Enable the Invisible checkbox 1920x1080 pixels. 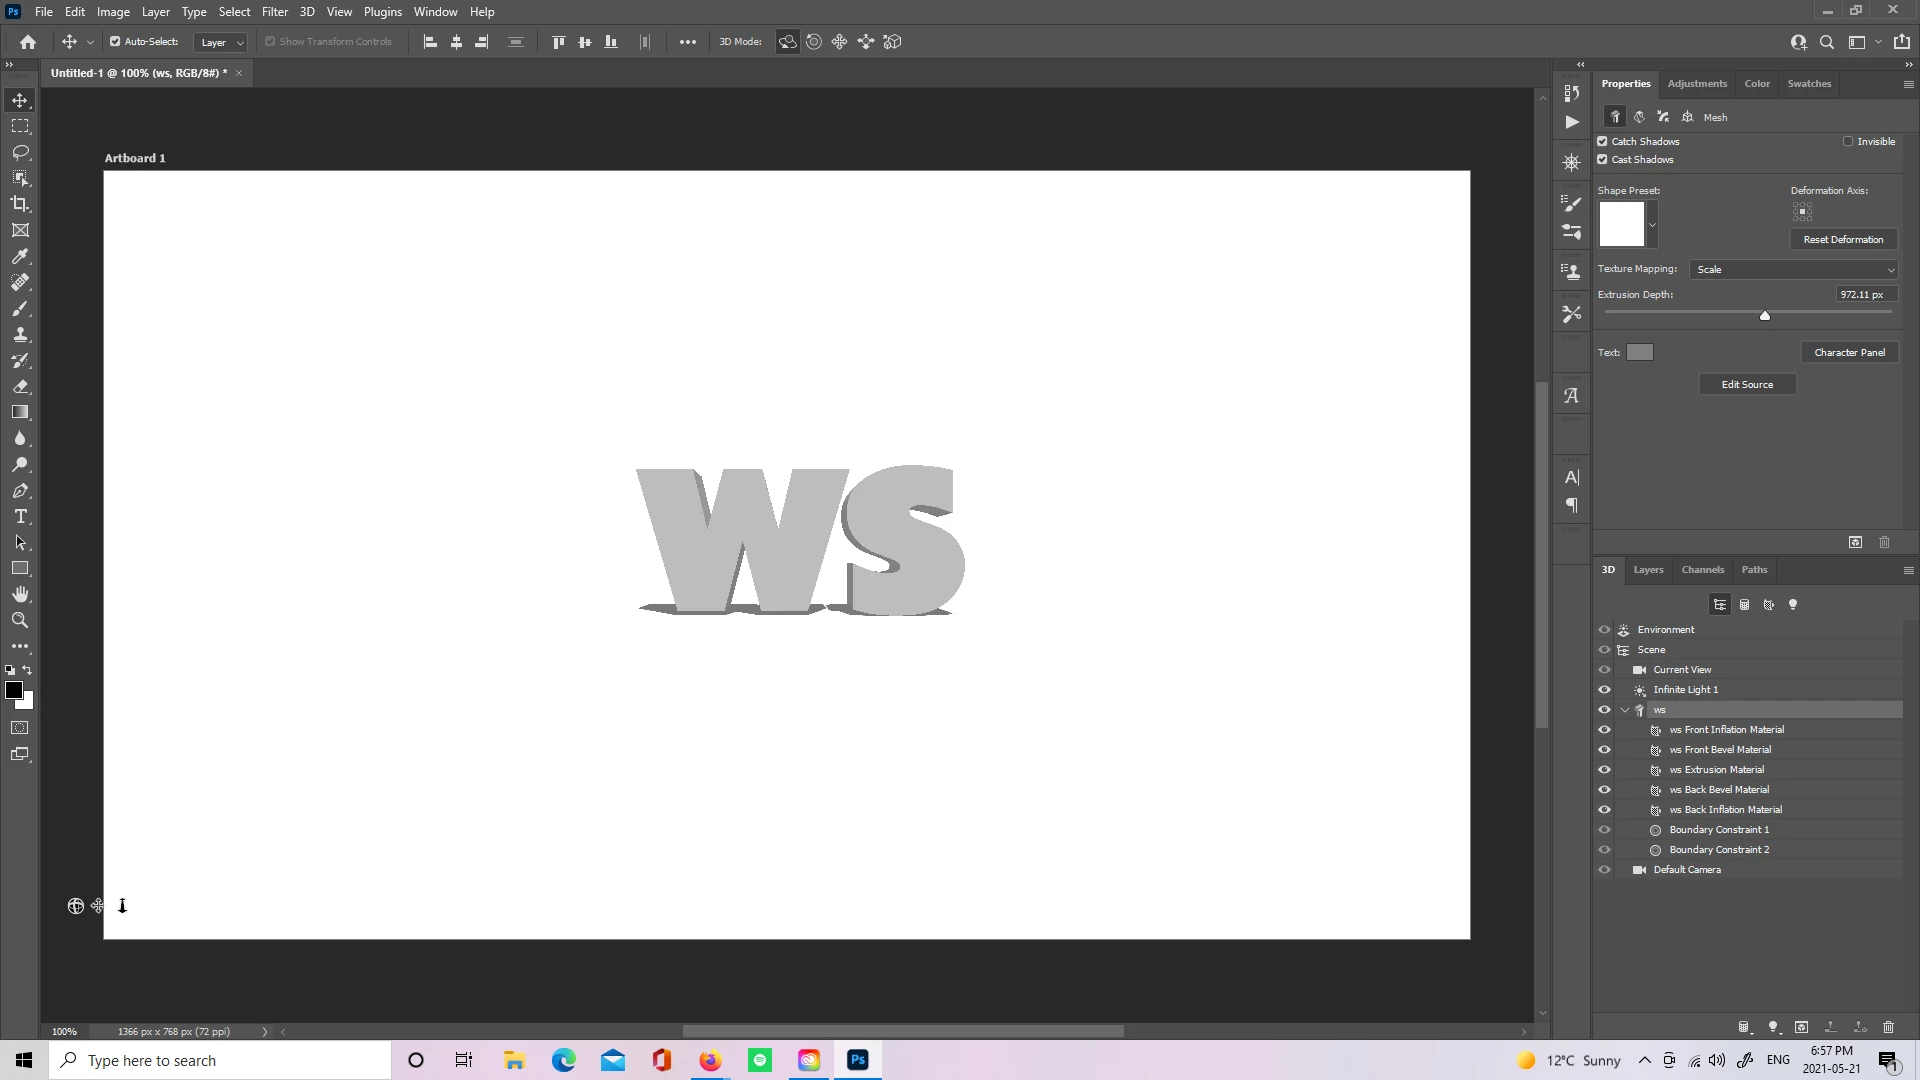point(1848,141)
